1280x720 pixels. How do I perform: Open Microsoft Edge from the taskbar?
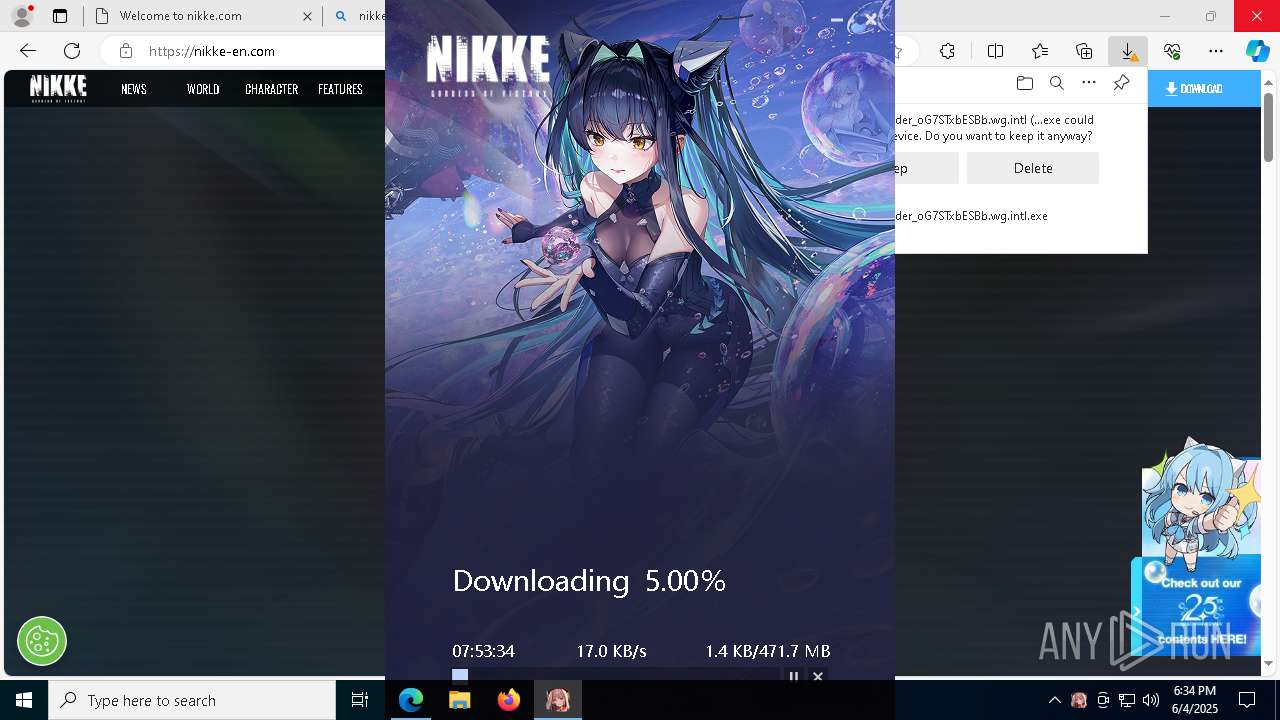tap(411, 700)
